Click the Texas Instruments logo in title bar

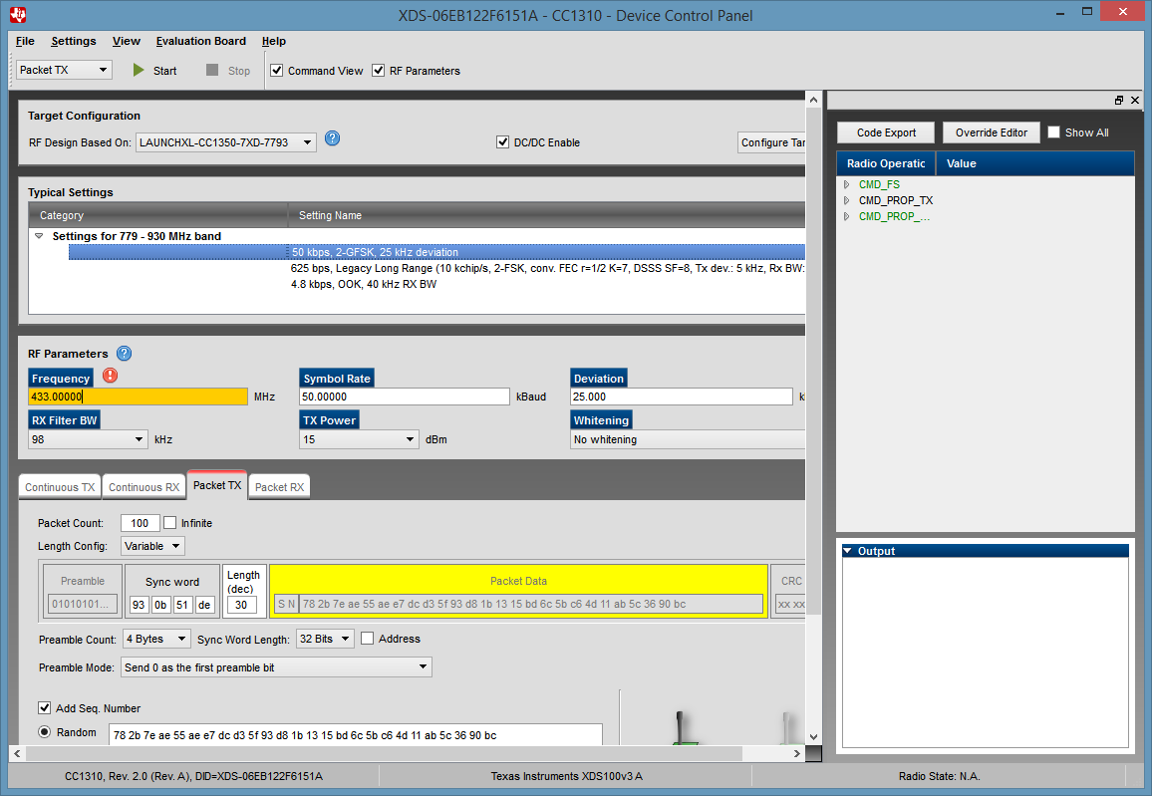(18, 14)
